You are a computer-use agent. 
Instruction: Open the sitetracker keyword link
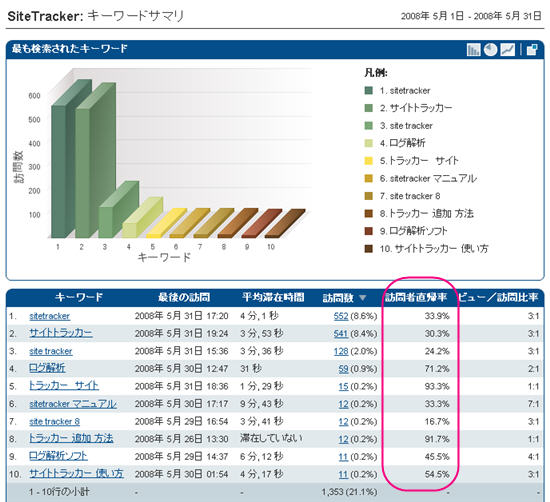[x=49, y=316]
